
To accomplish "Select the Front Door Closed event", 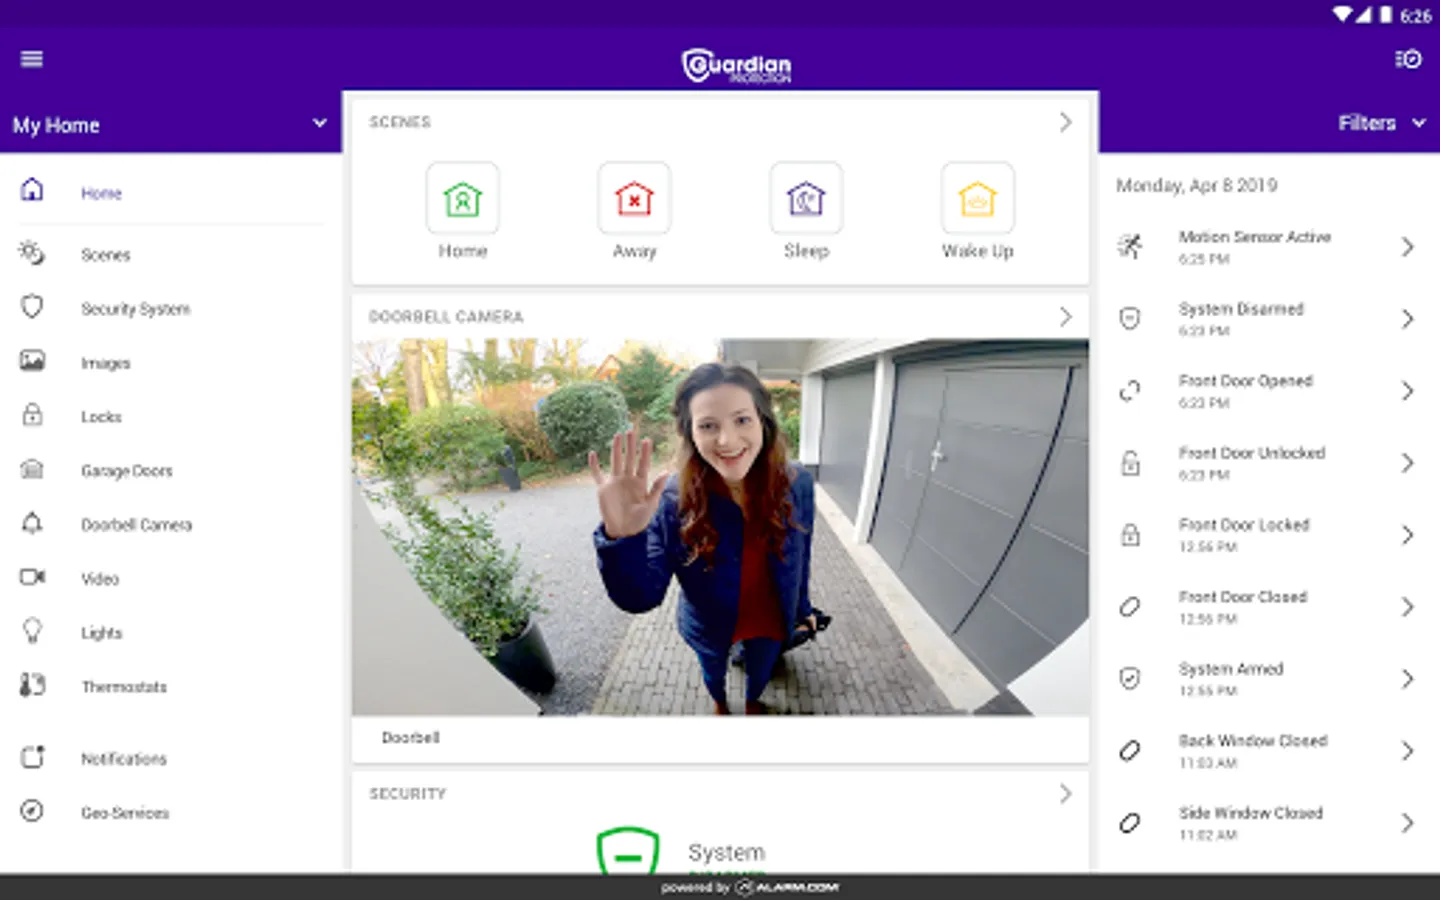I will pyautogui.click(x=1268, y=607).
